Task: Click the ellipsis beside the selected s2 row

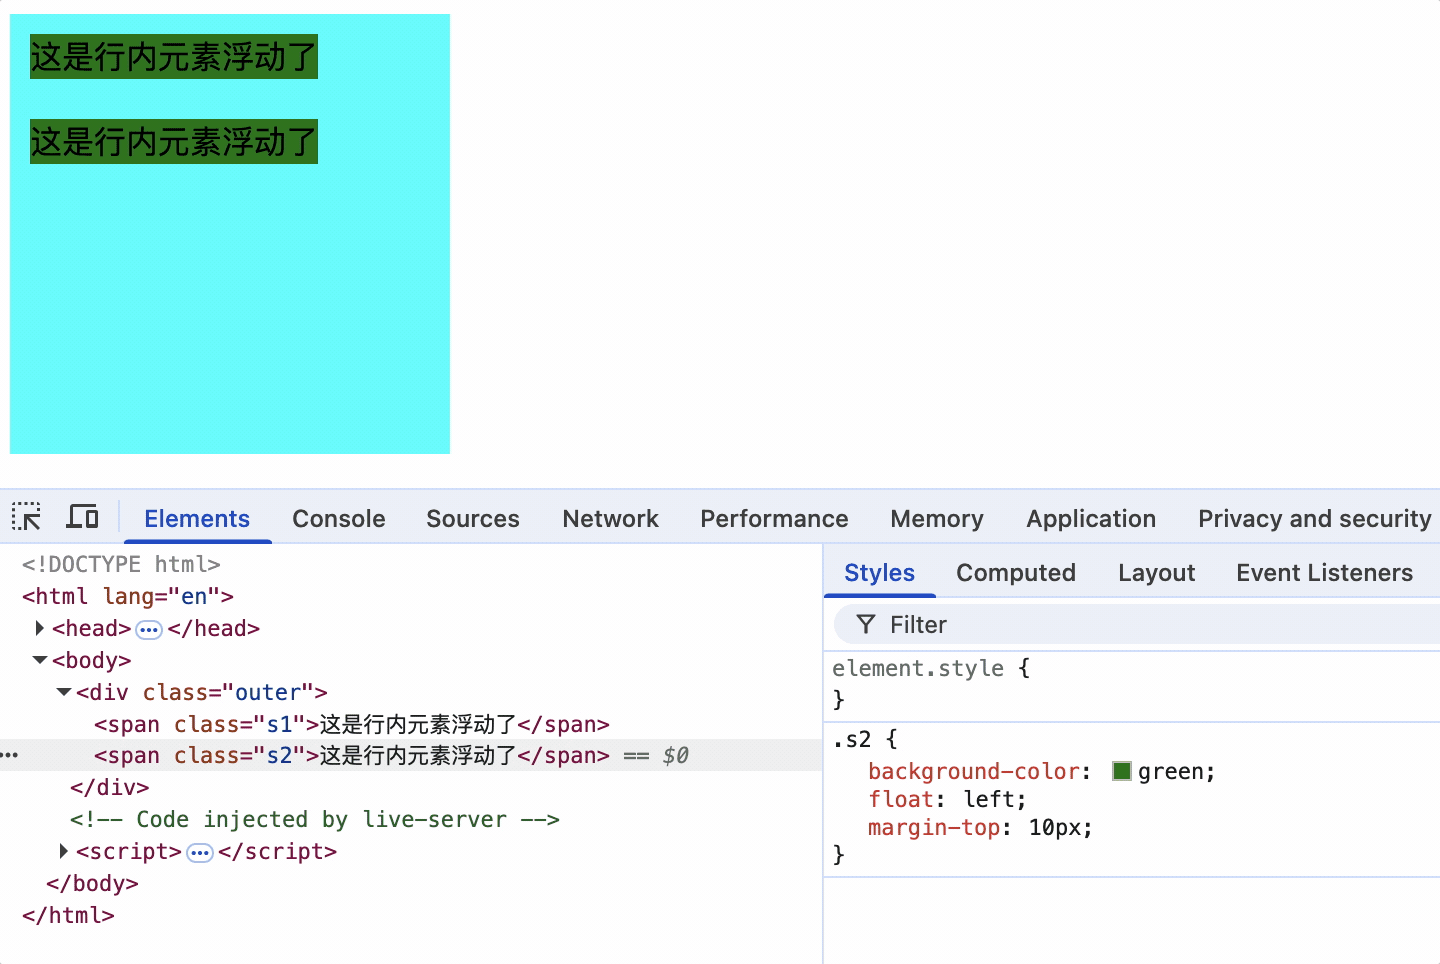Action: [x=10, y=755]
